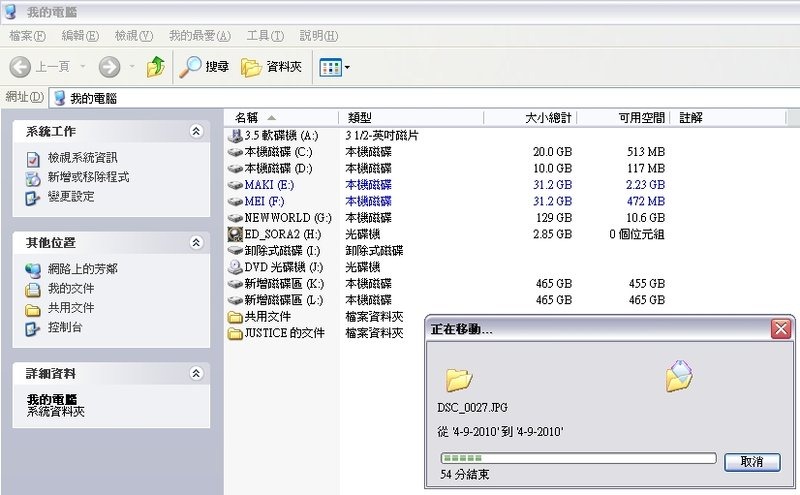Open the 工具(T) menu
Viewport: 800px width, 495px height.
coord(264,36)
